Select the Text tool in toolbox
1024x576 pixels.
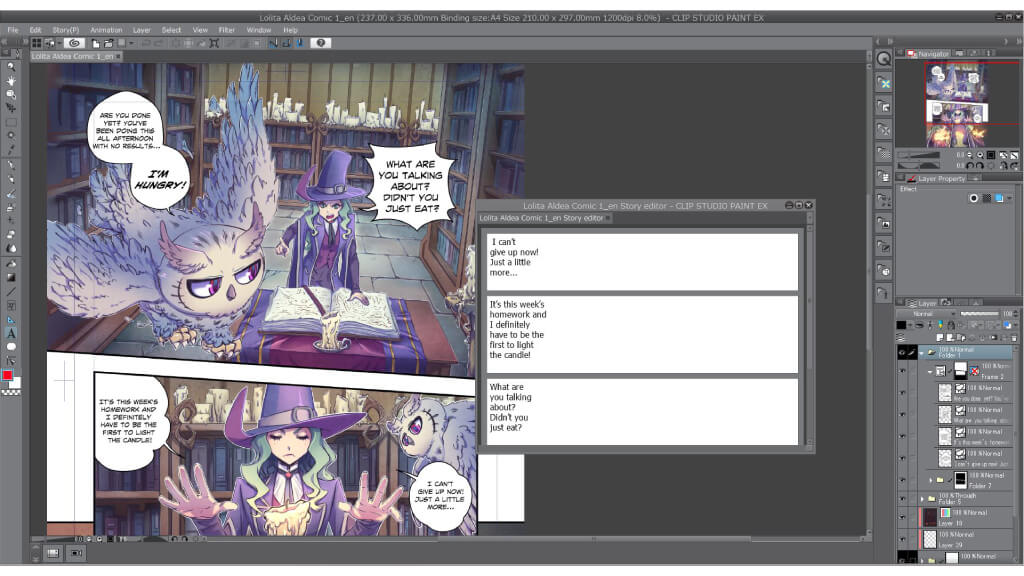[11, 333]
